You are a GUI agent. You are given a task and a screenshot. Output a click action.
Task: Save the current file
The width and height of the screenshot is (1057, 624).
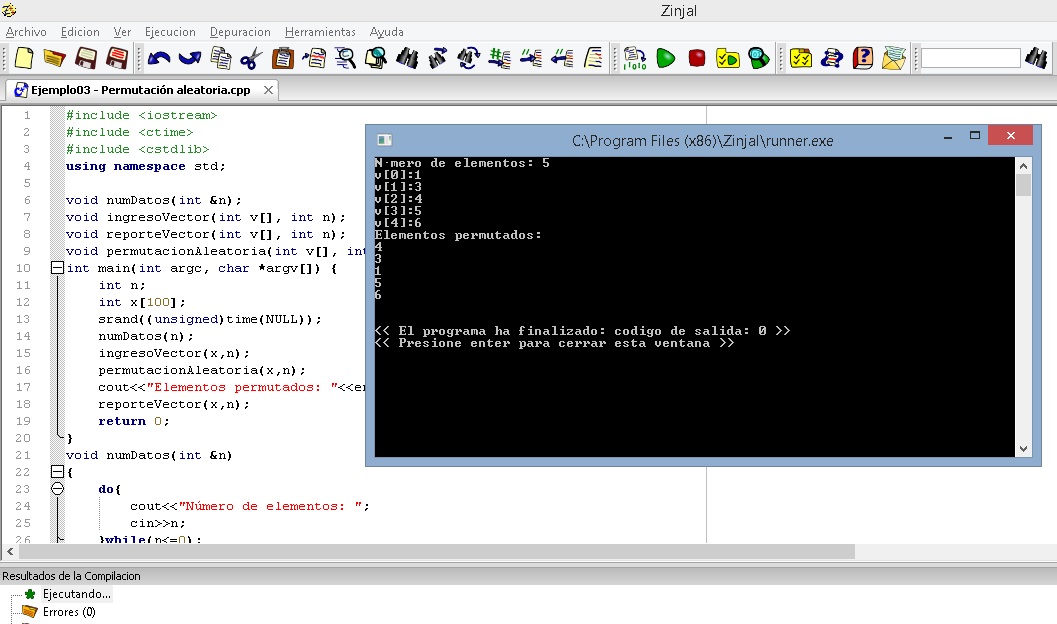pyautogui.click(x=87, y=58)
